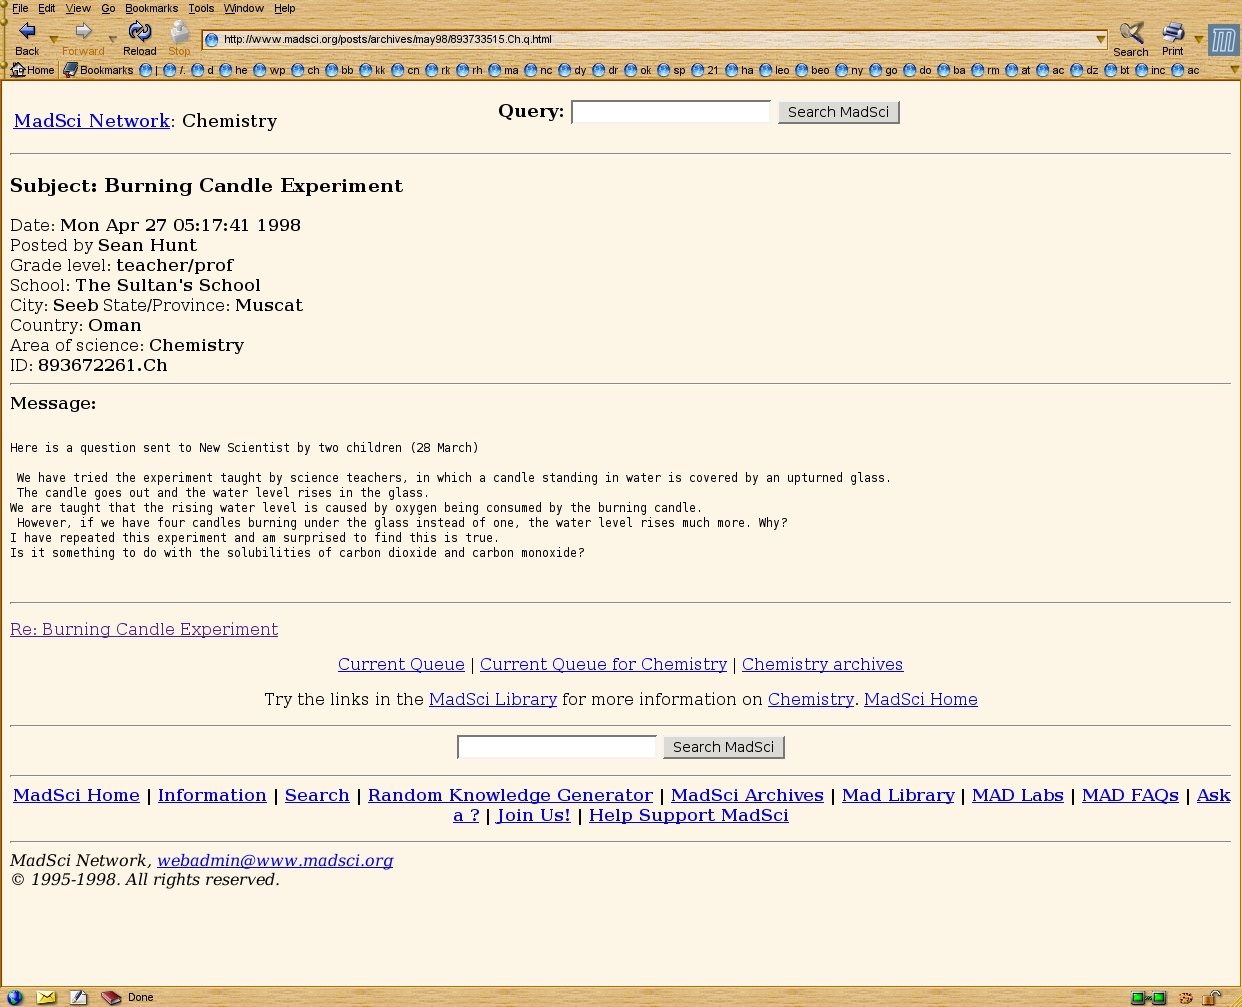
Task: Click the top Search MadSci button
Action: [x=838, y=112]
